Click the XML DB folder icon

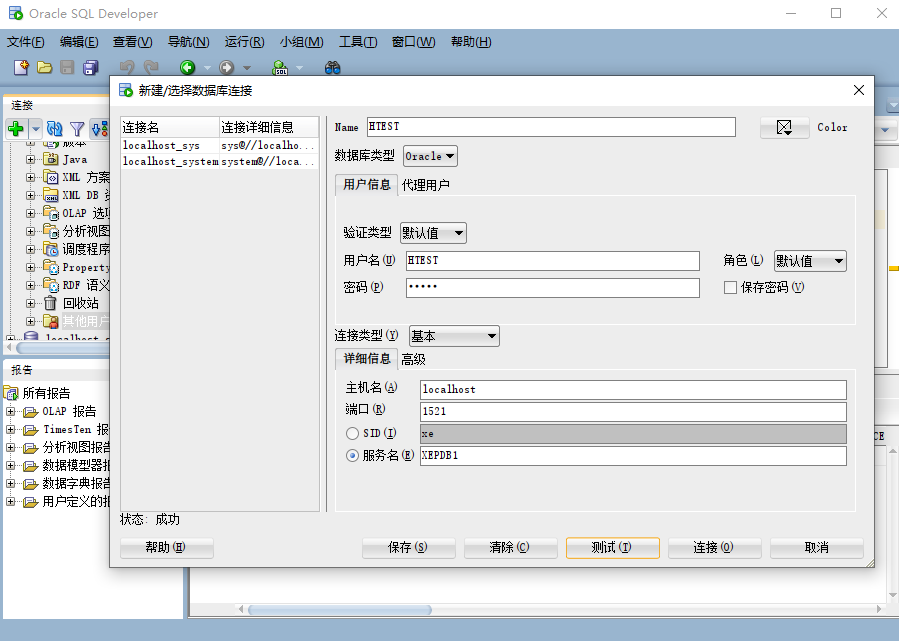tap(51, 195)
